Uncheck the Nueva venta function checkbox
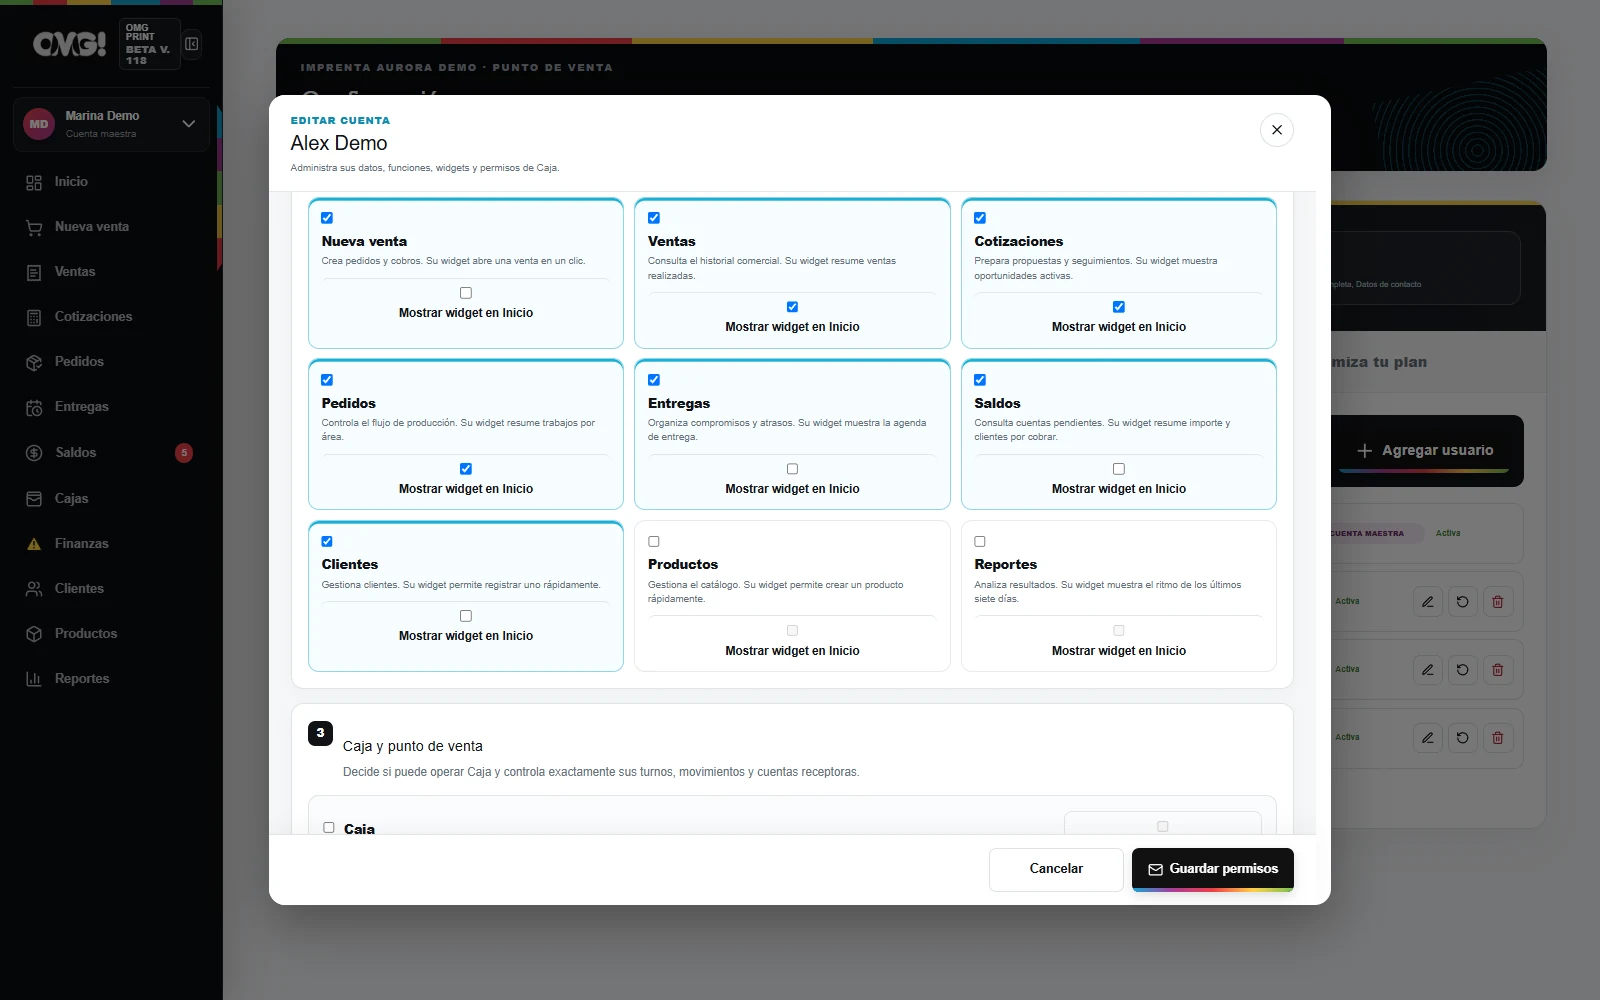Image resolution: width=1600 pixels, height=1000 pixels. point(327,218)
